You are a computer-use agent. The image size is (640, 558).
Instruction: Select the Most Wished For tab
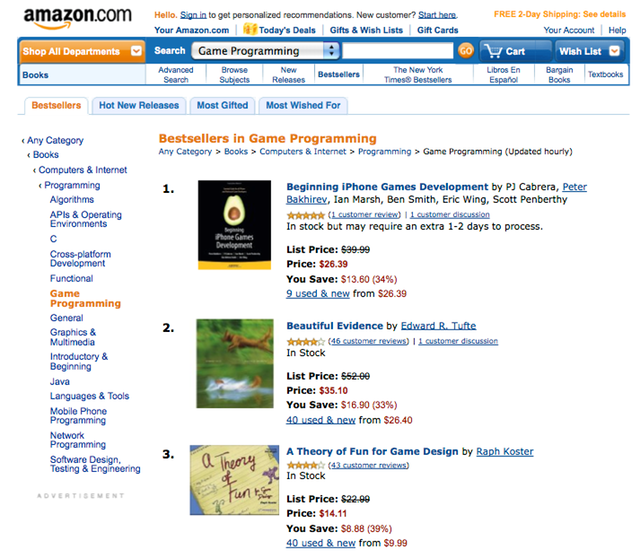pyautogui.click(x=303, y=105)
